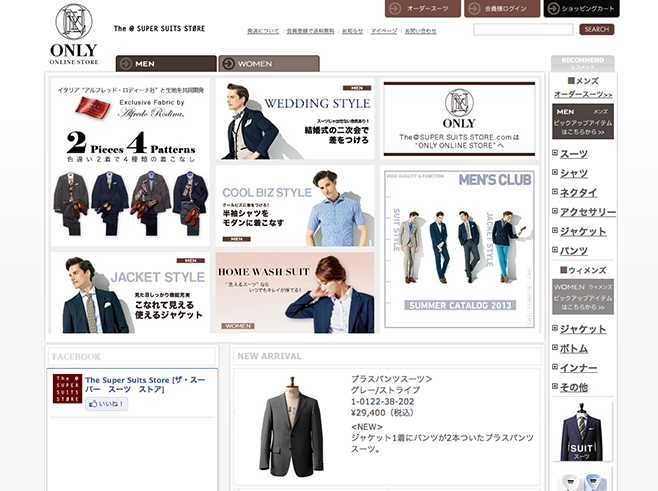Screen dimensions: 658x491
Task: Open the パンツ sidebar link
Action: [574, 251]
